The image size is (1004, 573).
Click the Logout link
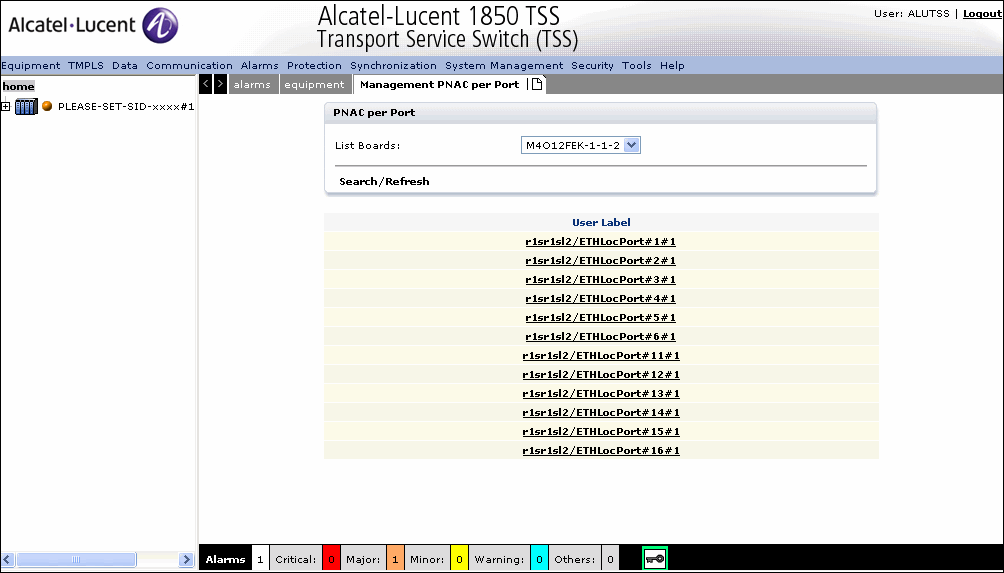coord(982,13)
